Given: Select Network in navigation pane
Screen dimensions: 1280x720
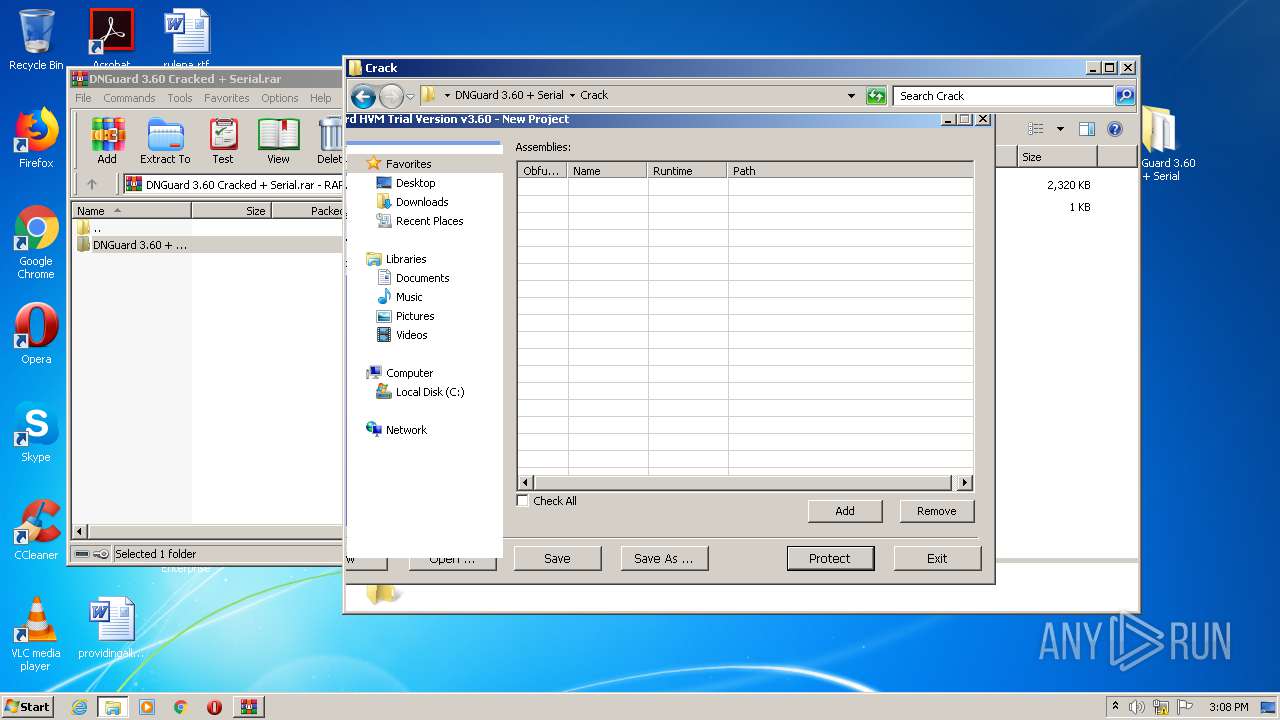Looking at the screenshot, I should coord(406,430).
